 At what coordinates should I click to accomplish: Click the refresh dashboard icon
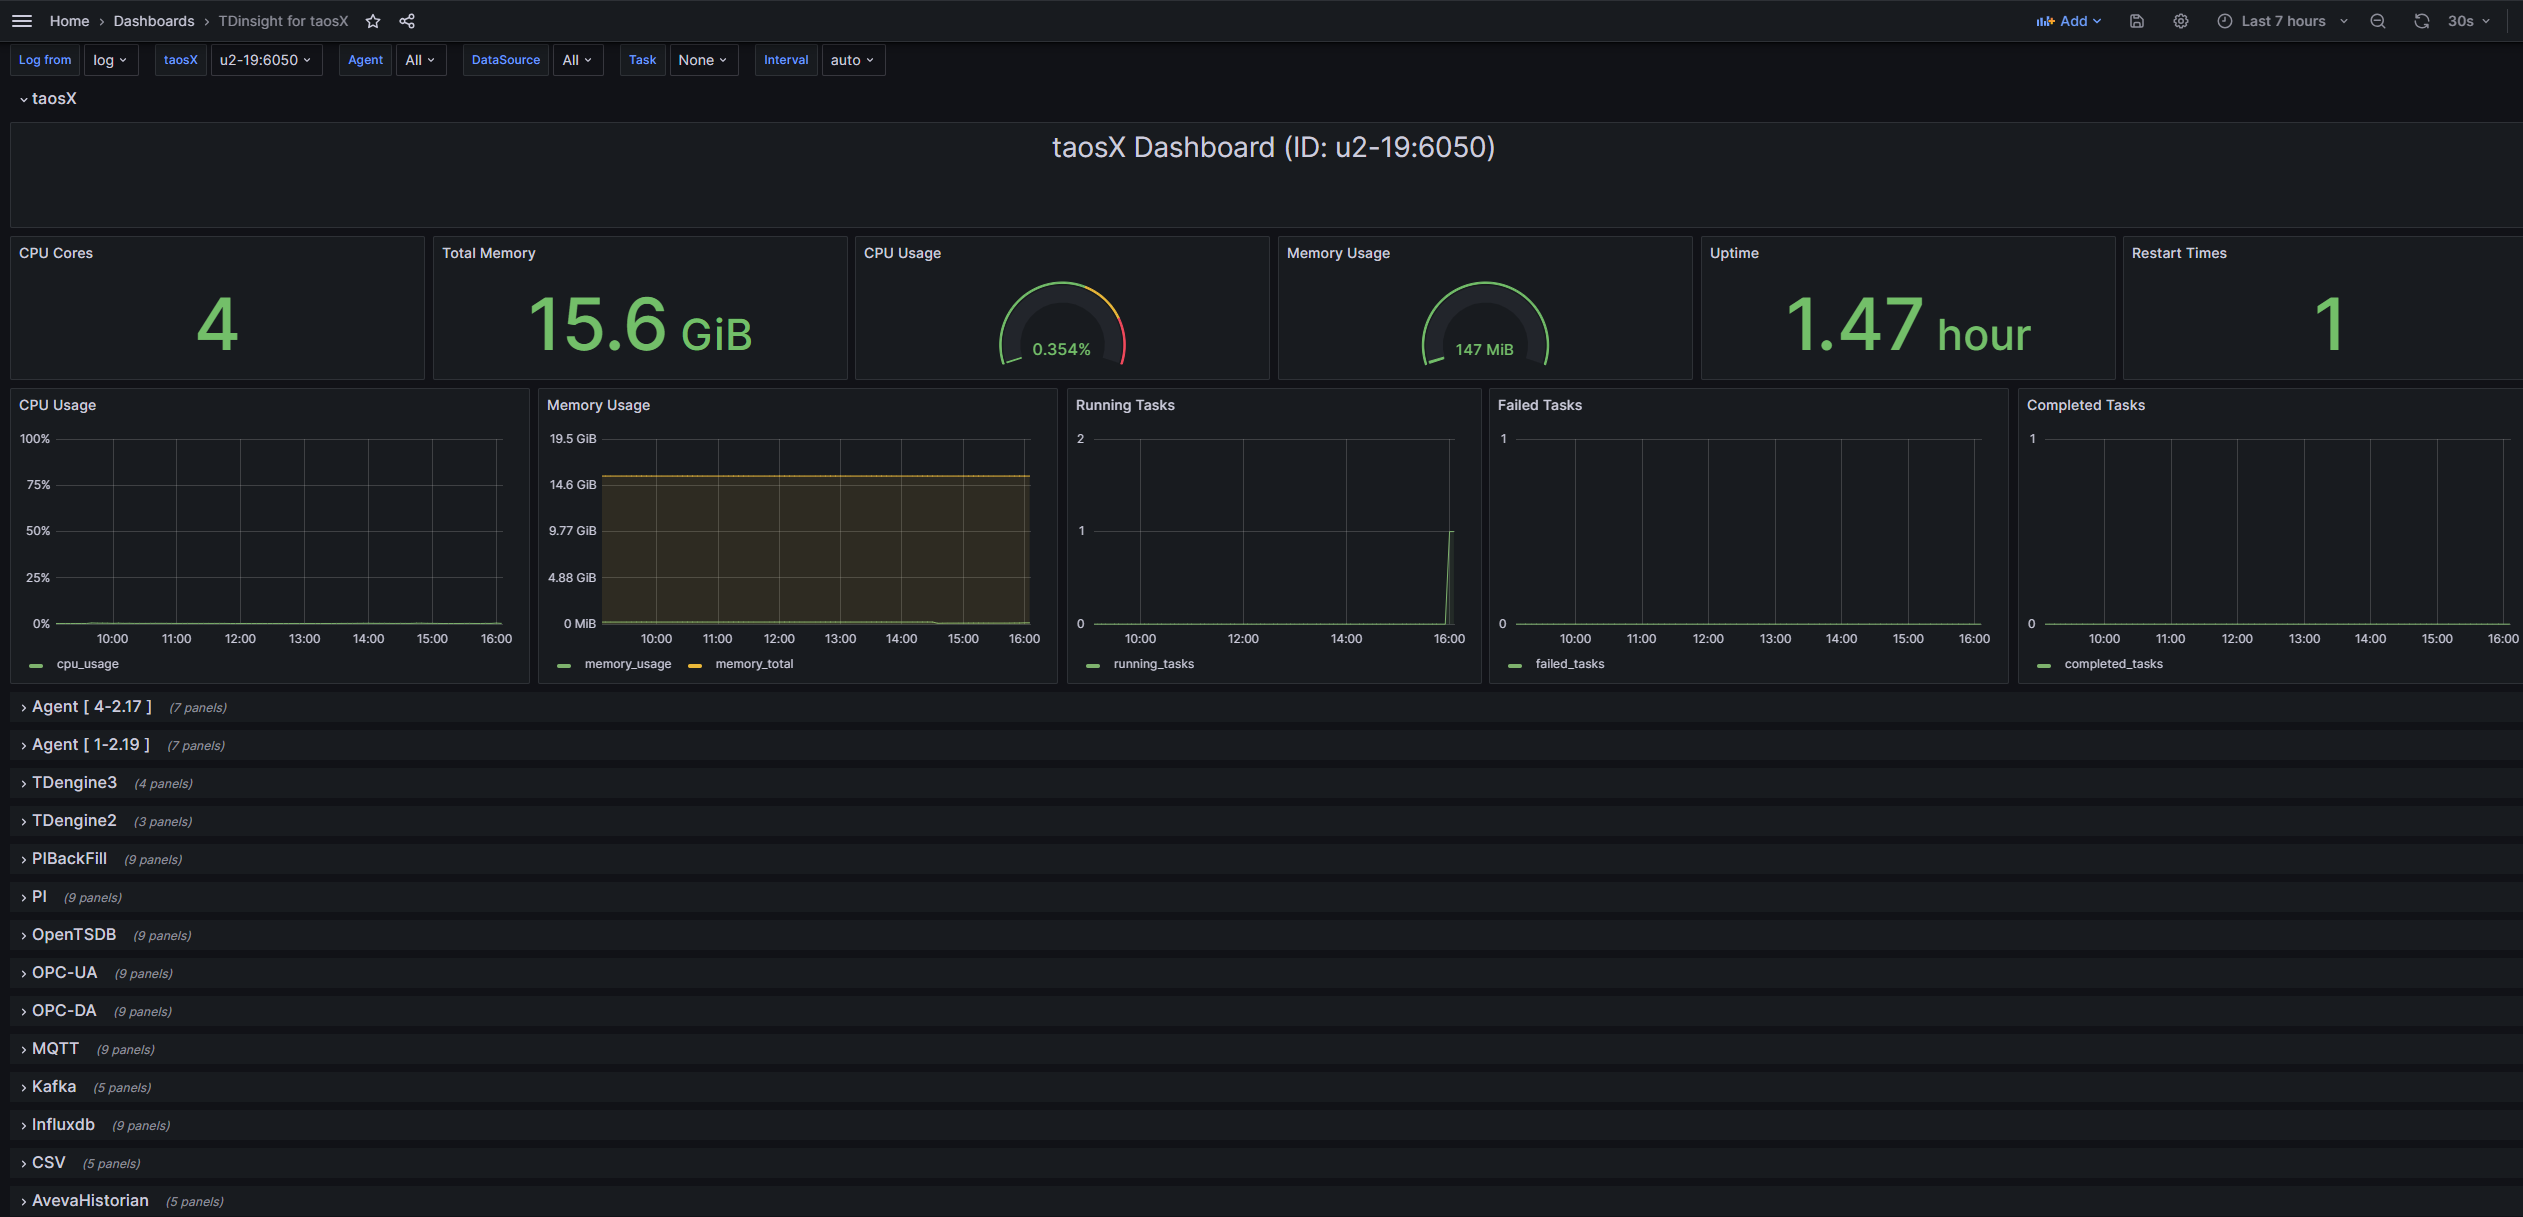2421,21
